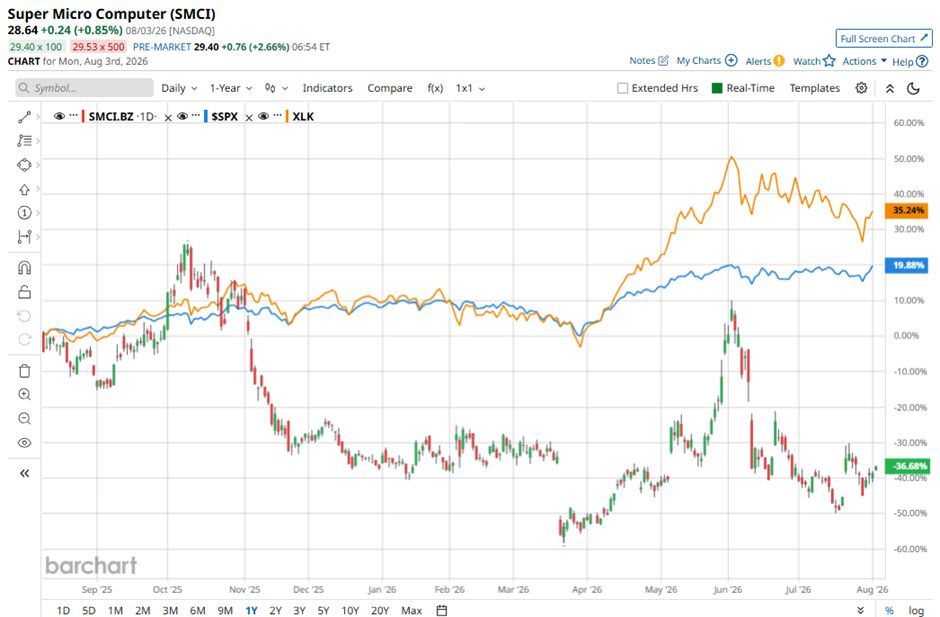Pick the arrow marker tool
Image resolution: width=940 pixels, height=617 pixels.
point(24,189)
